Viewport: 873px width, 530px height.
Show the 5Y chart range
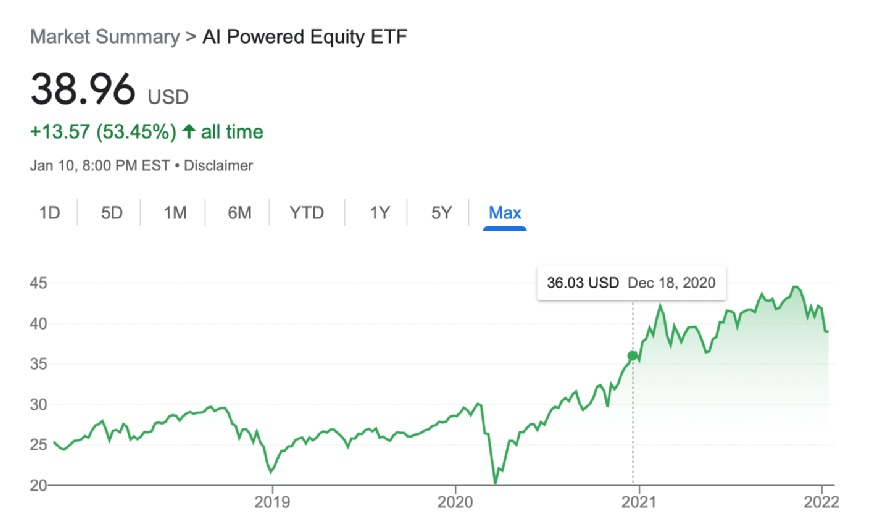(x=442, y=212)
